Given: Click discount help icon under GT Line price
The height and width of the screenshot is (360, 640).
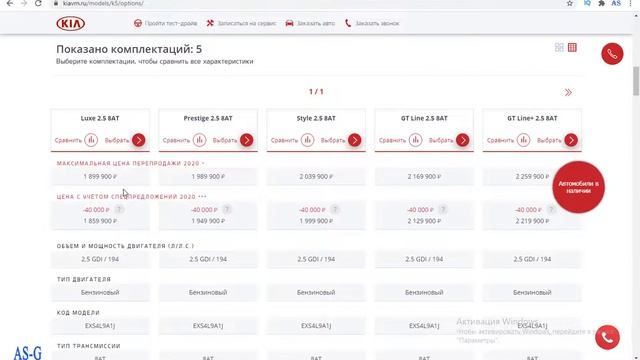Looking at the screenshot, I should tap(443, 209).
